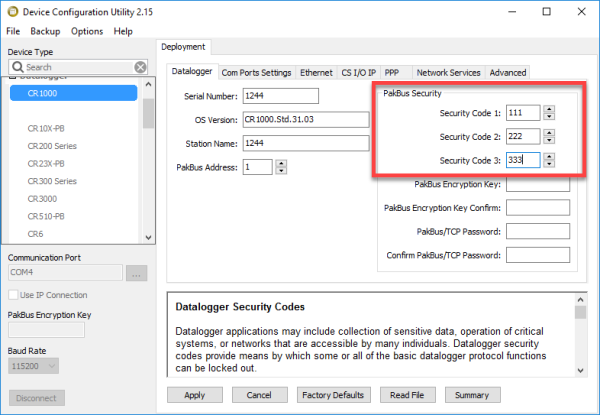Select CR6 device type
The height and width of the screenshot is (415, 600).
tap(35, 234)
